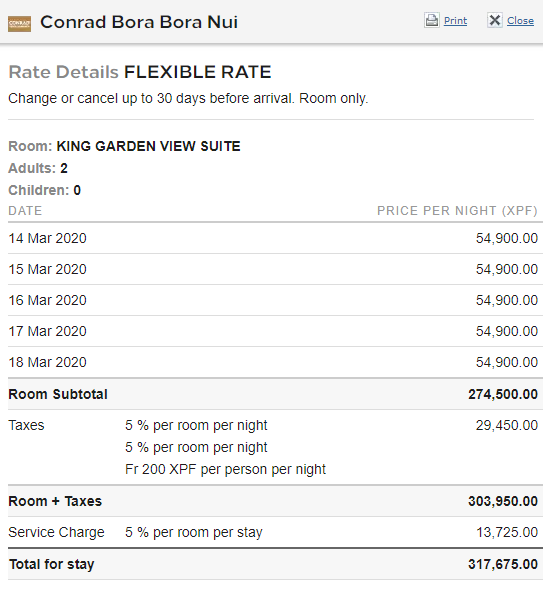The image size is (543, 593).
Task: Select the Conrad Bora Bora Nui title
Action: pos(139,22)
